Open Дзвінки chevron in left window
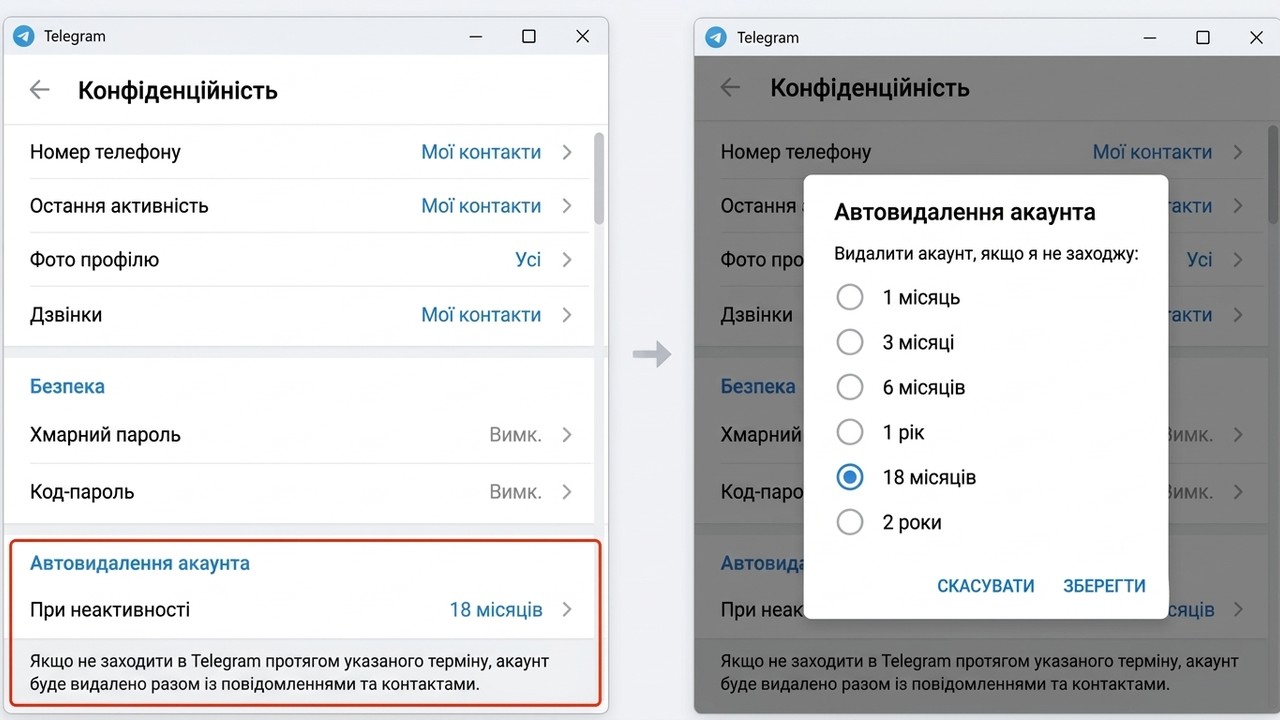1280x720 pixels. (567, 314)
